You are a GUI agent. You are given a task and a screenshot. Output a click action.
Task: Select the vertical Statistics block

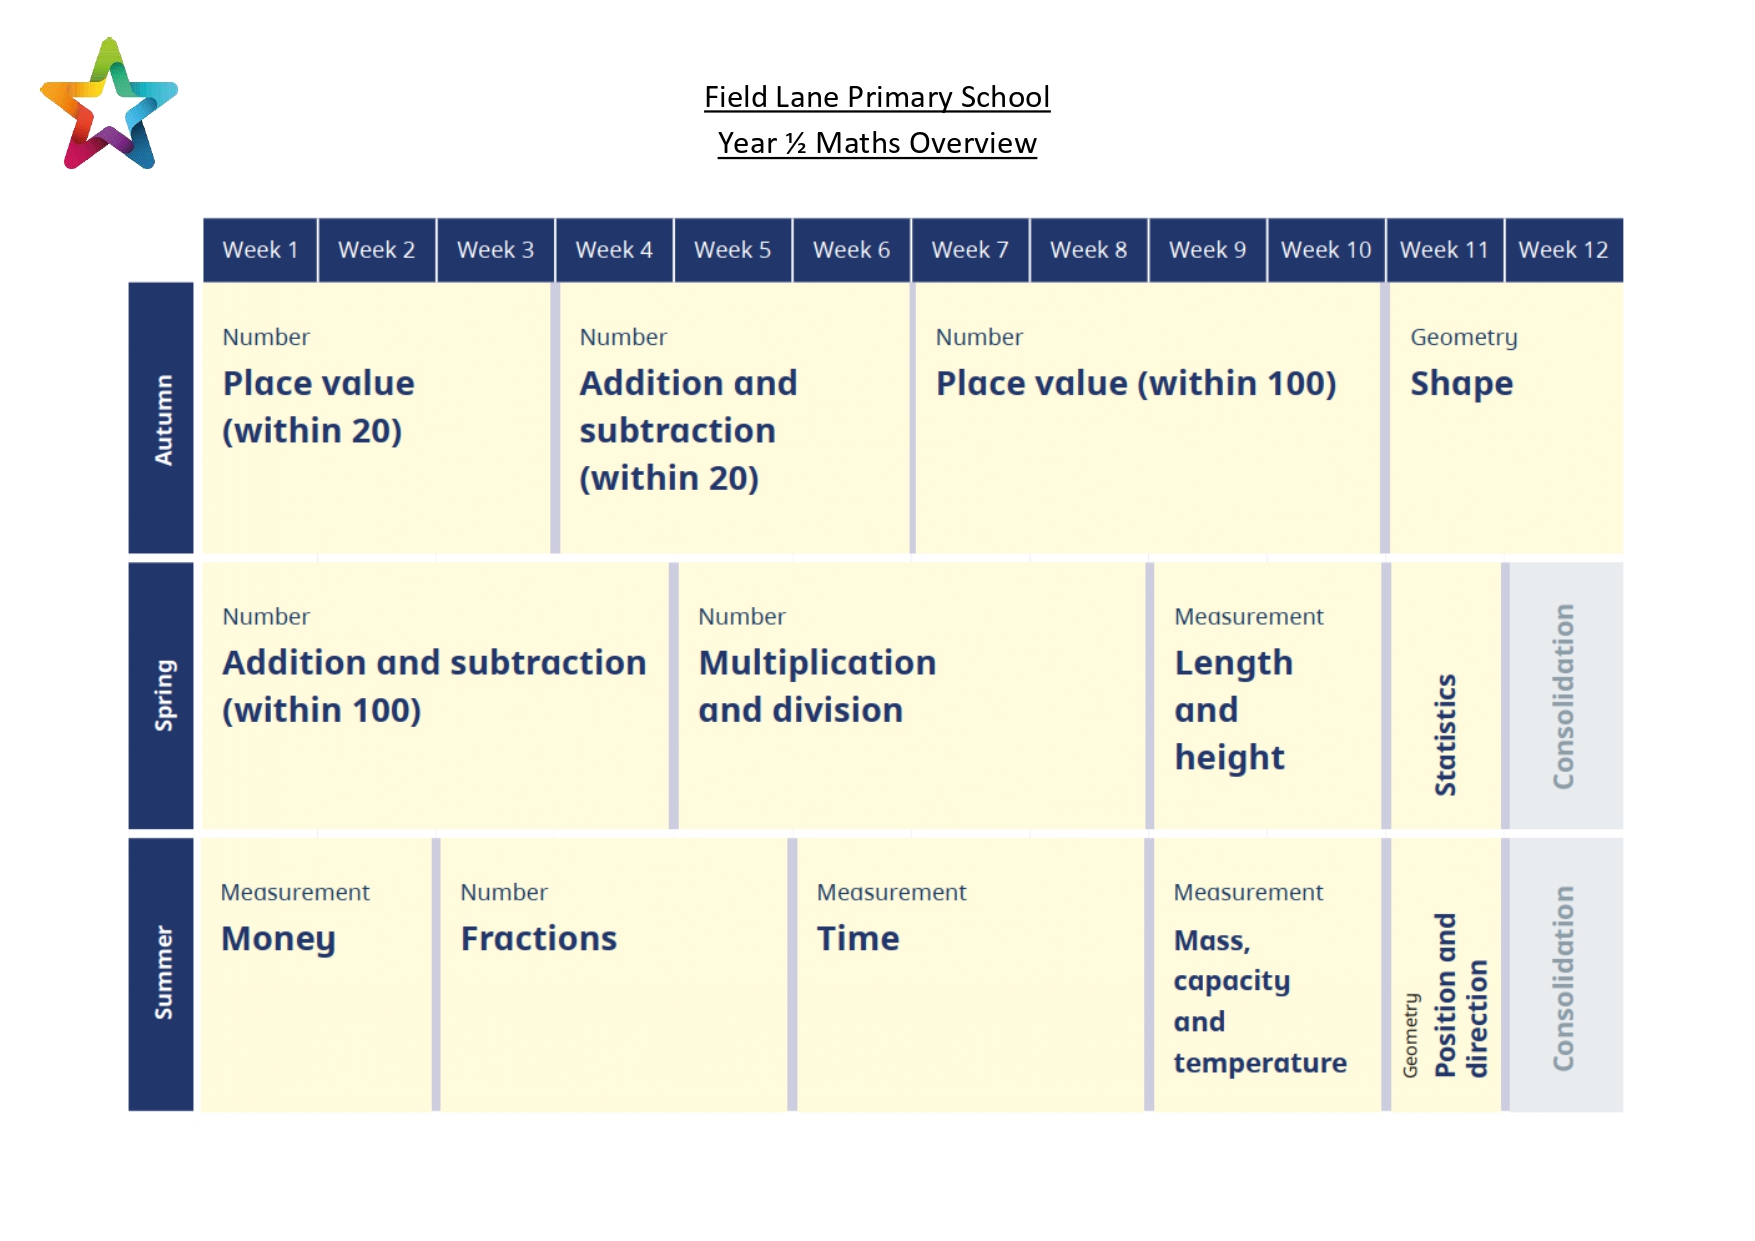1446,695
